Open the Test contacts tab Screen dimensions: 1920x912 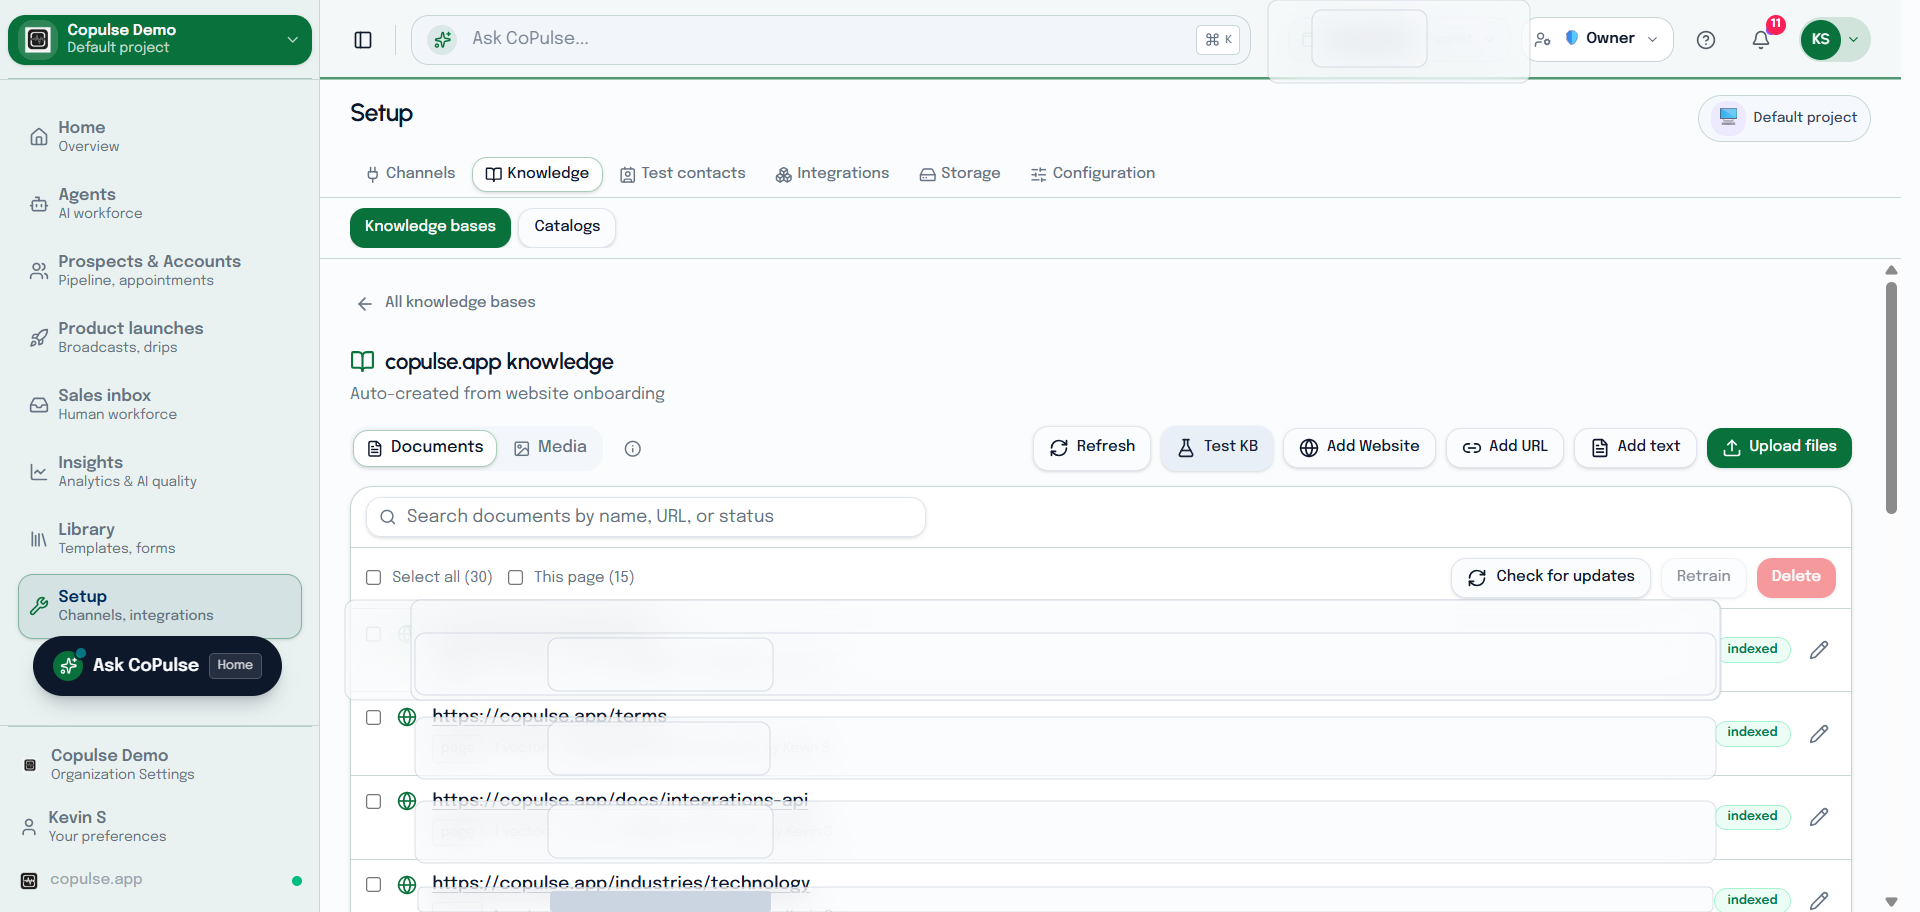[683, 173]
